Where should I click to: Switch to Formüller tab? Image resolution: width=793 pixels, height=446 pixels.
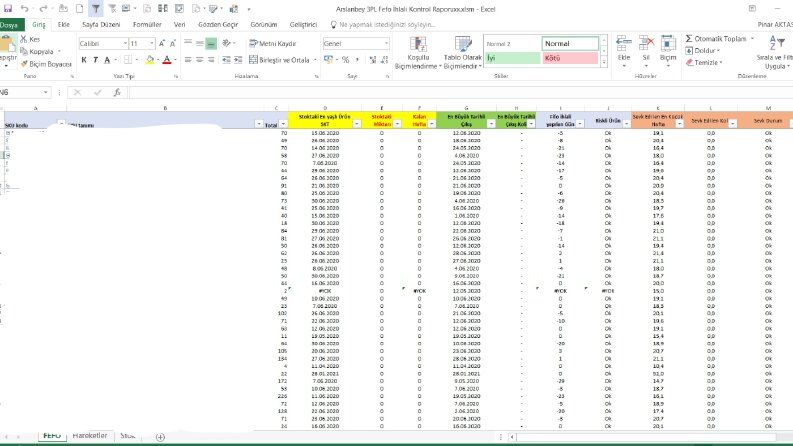click(147, 24)
